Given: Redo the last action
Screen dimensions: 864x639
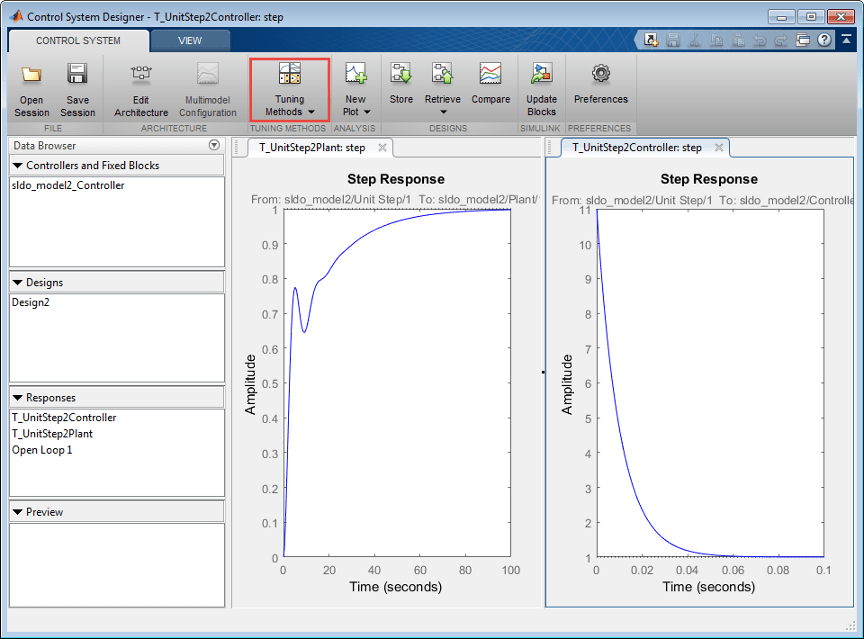Looking at the screenshot, I should coord(781,40).
